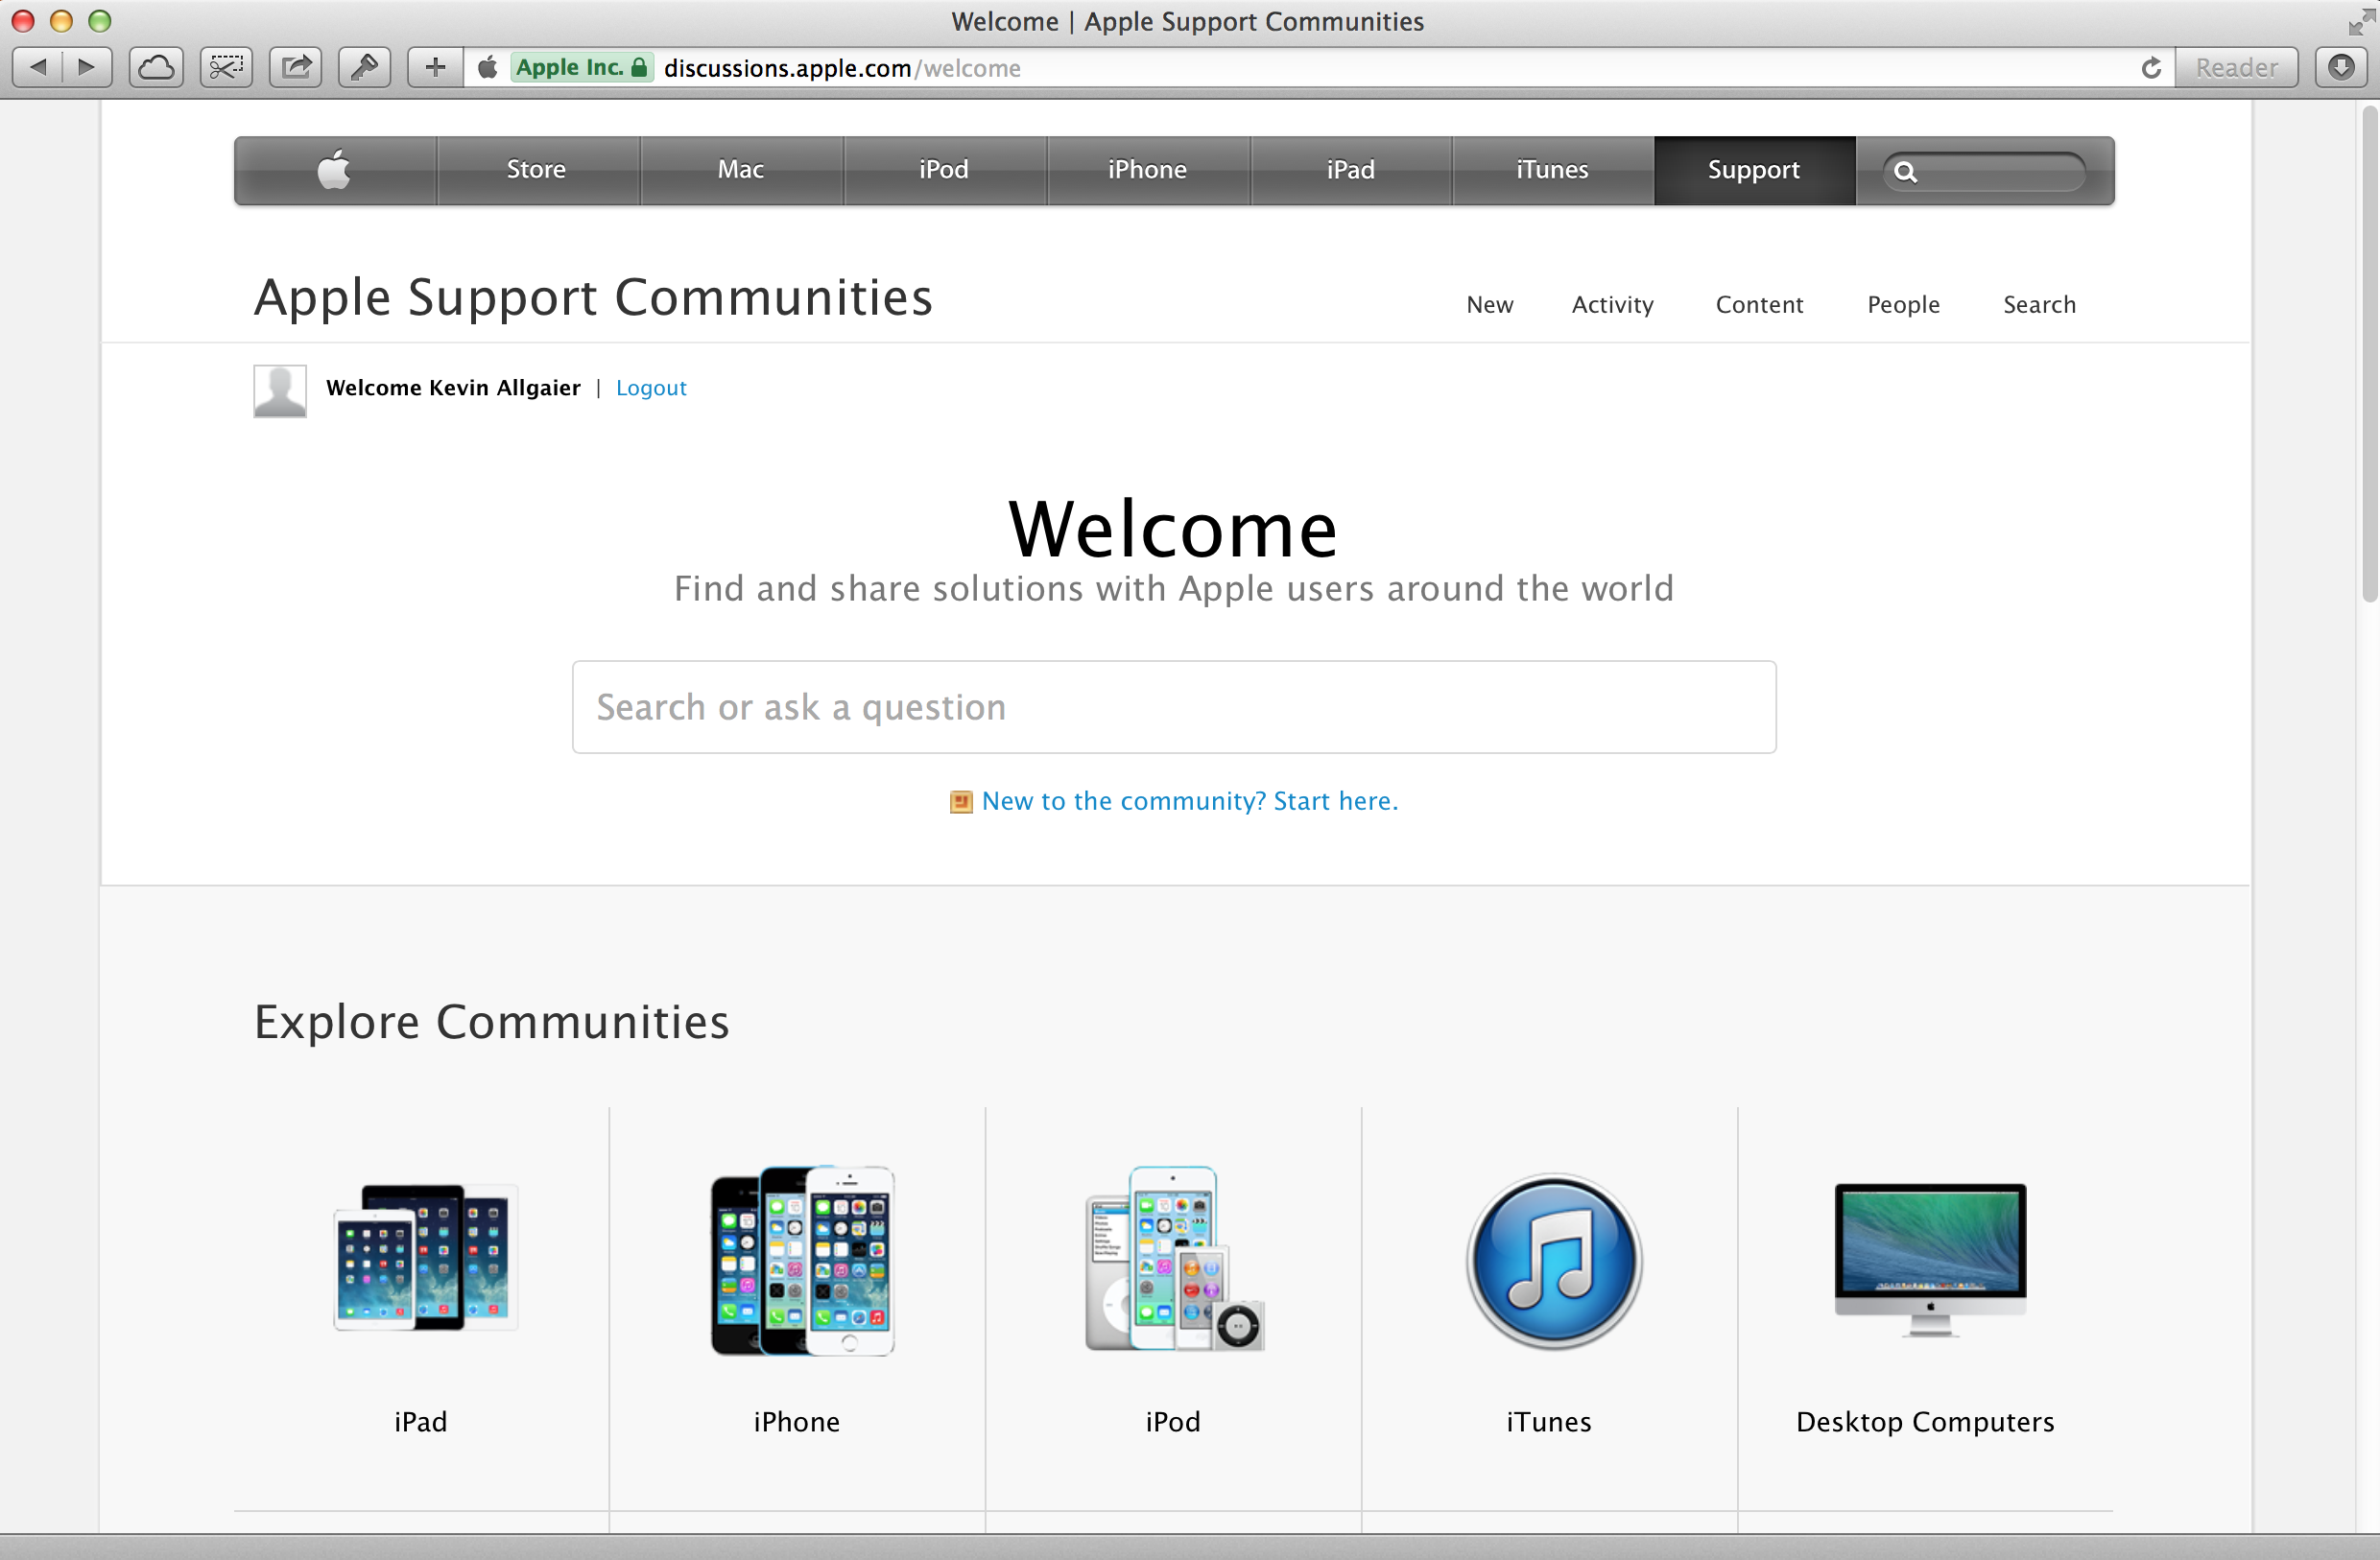This screenshot has width=2380, height=1560.
Task: Open the Share button in toolbar
Action: point(296,67)
